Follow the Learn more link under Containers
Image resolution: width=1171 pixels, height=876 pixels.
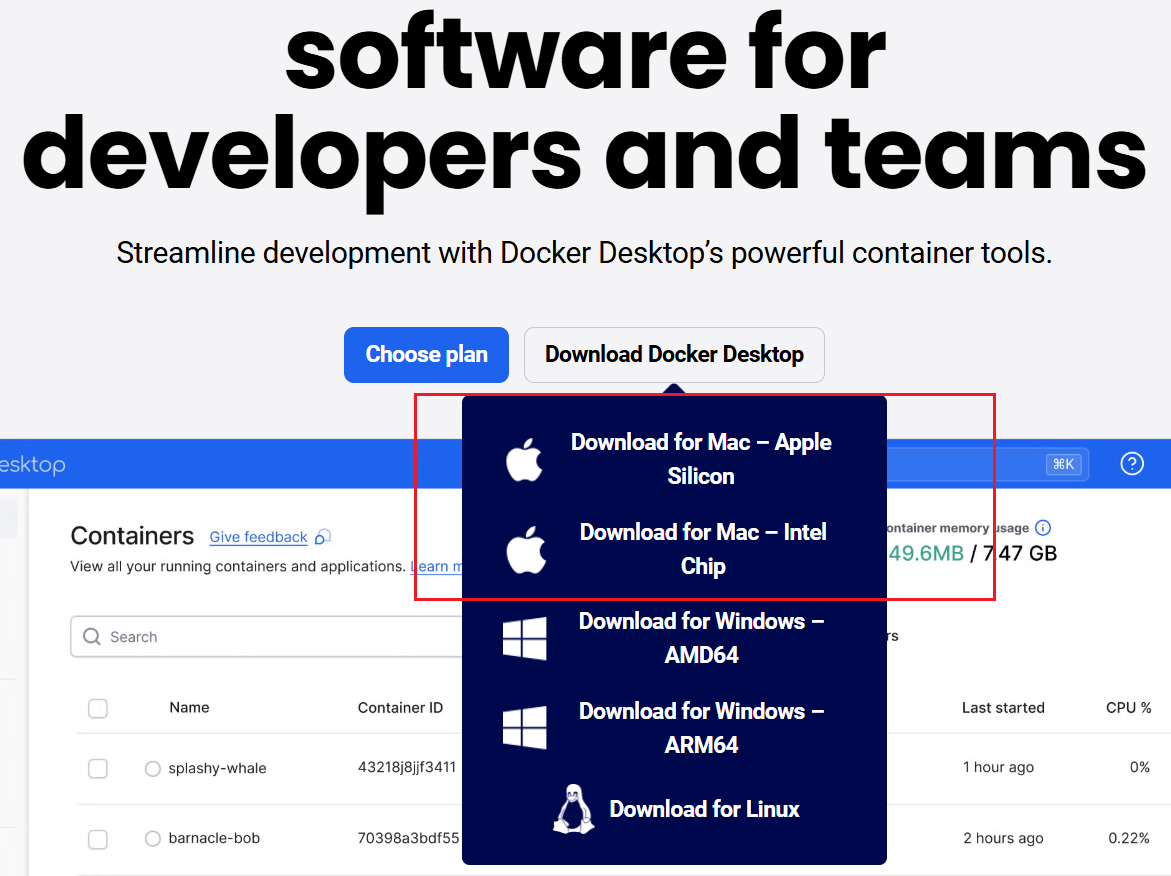click(435, 567)
